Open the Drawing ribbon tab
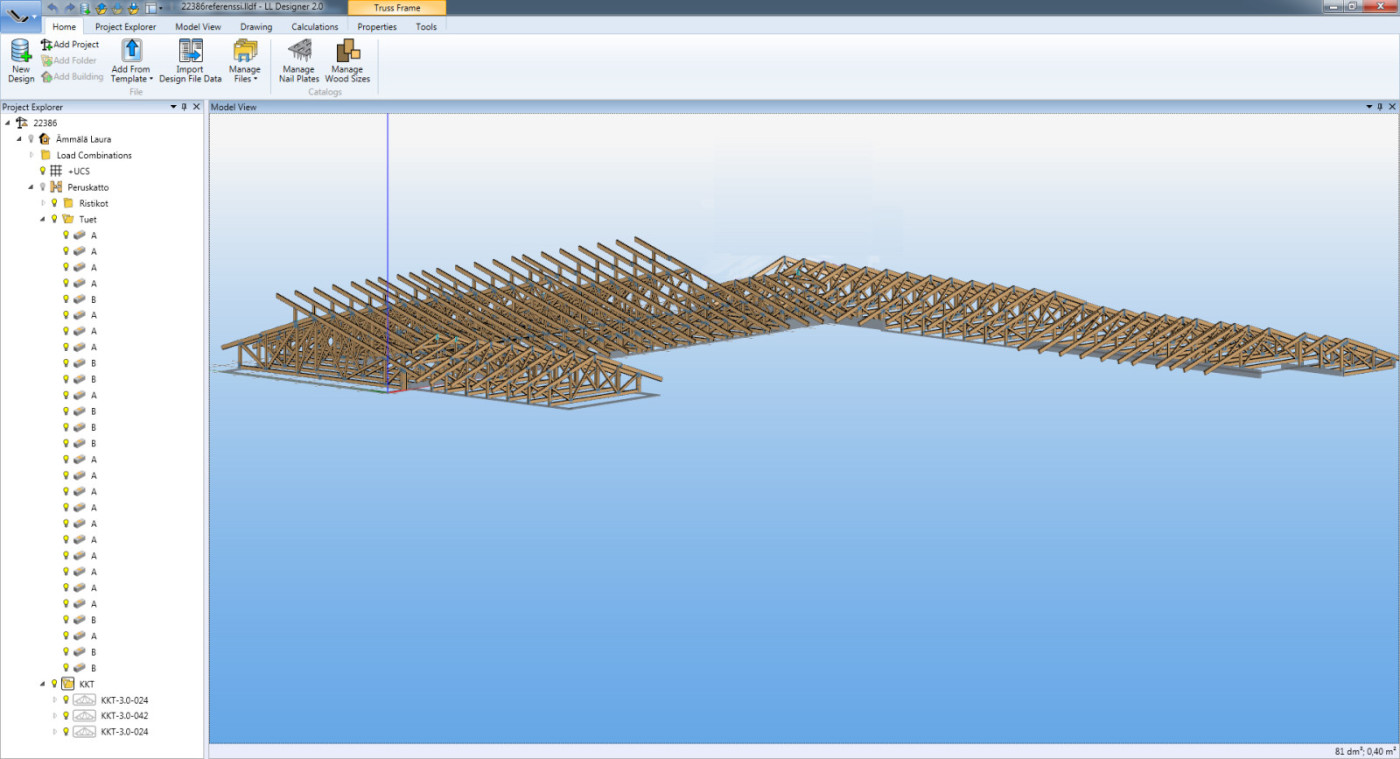 pos(256,27)
